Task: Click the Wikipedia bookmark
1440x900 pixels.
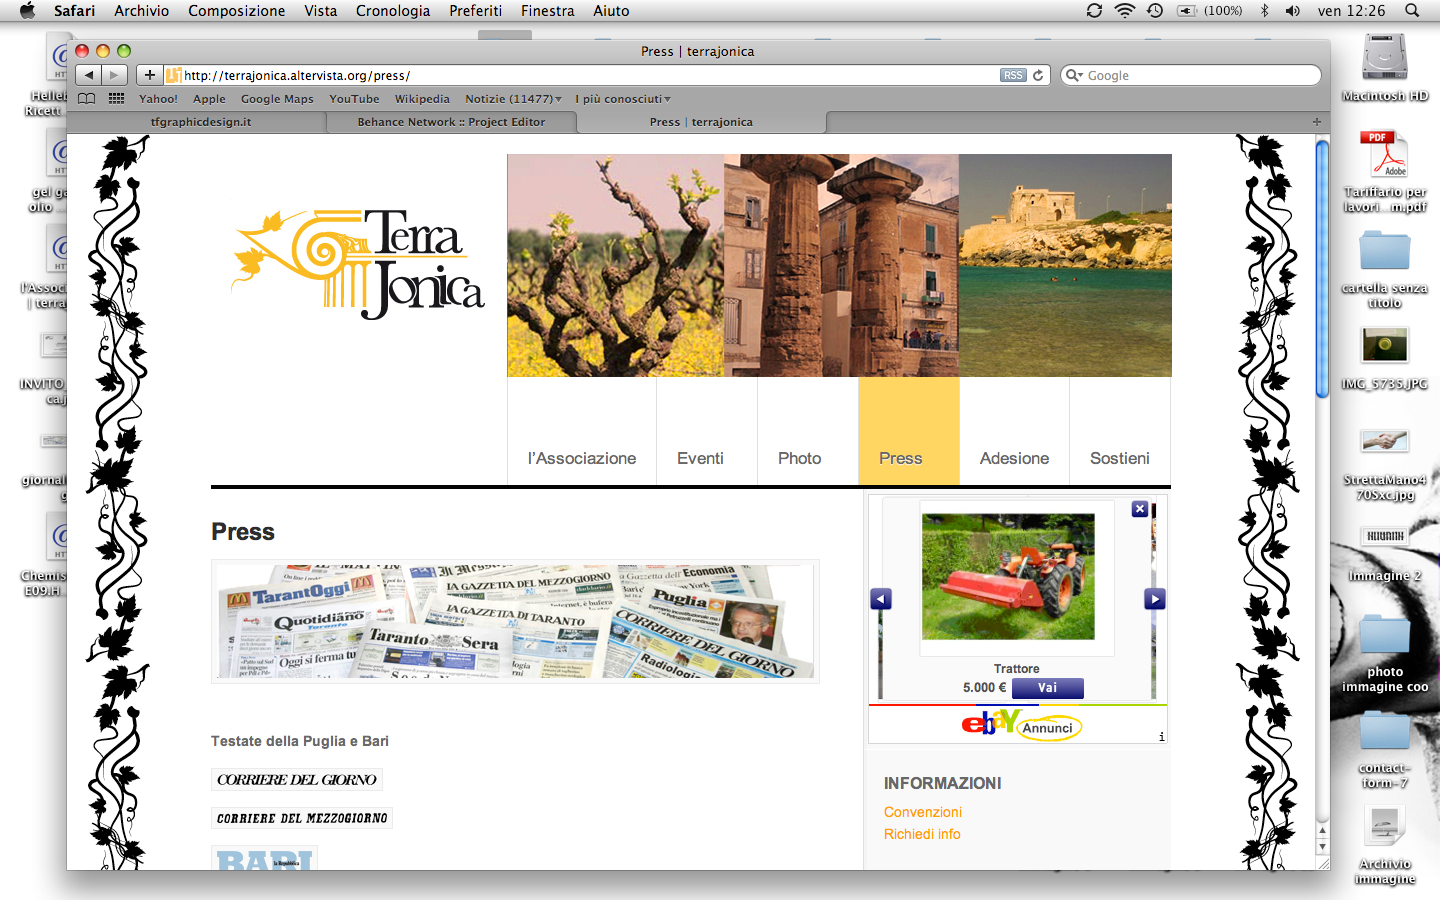Action: coord(422,99)
